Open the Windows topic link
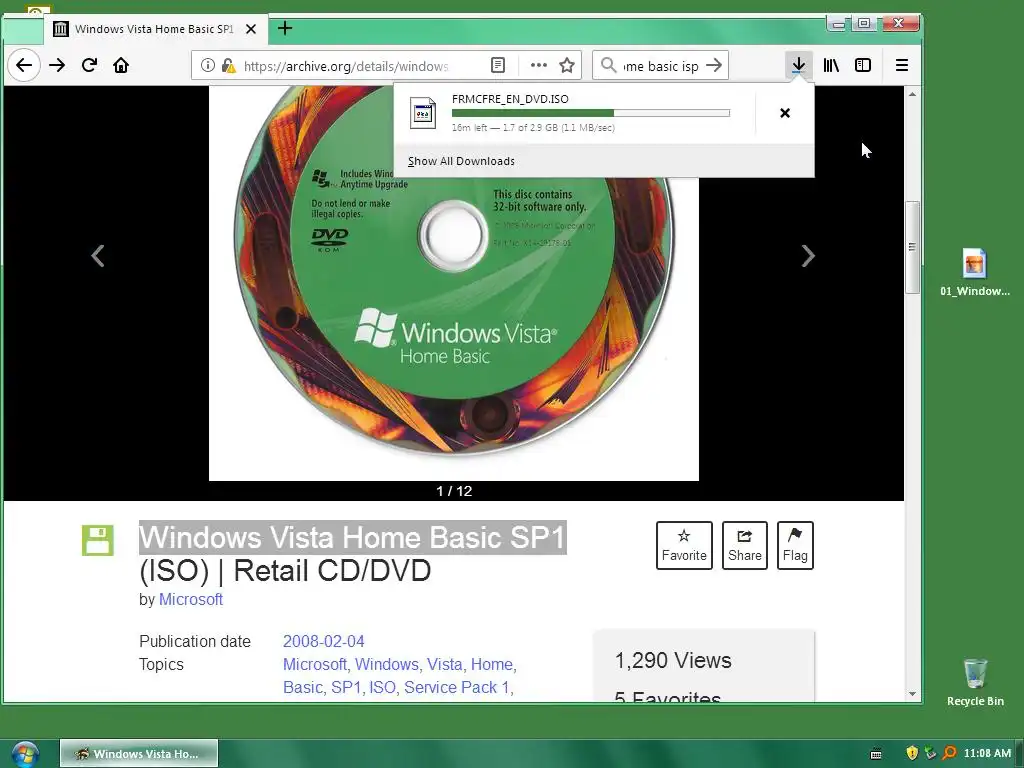The height and width of the screenshot is (768, 1024). (387, 664)
